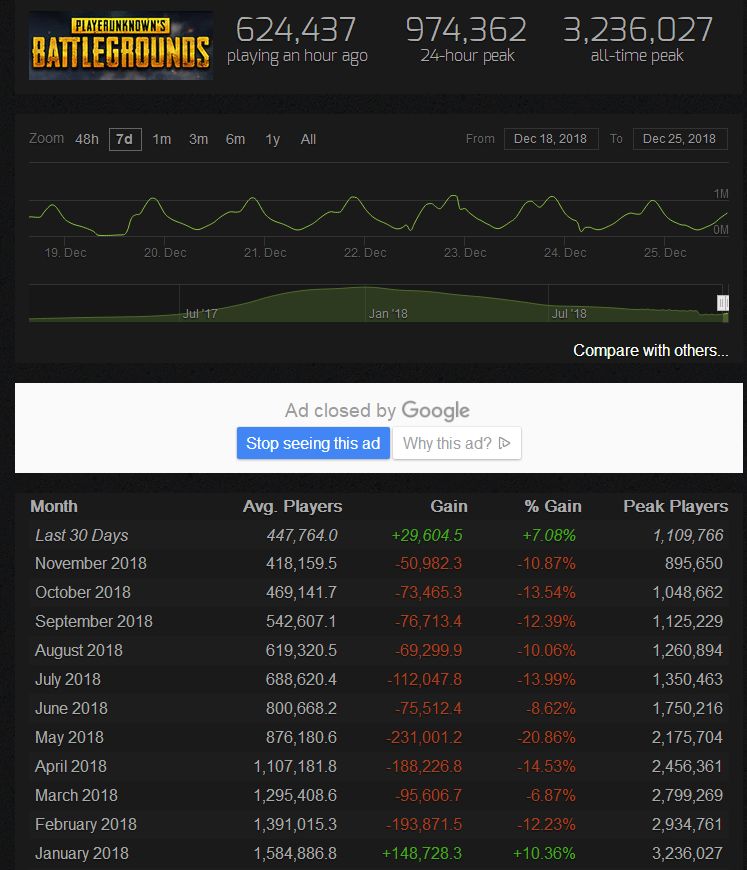Click the March peak 2,799,269
The height and width of the screenshot is (870, 747).
click(x=687, y=795)
